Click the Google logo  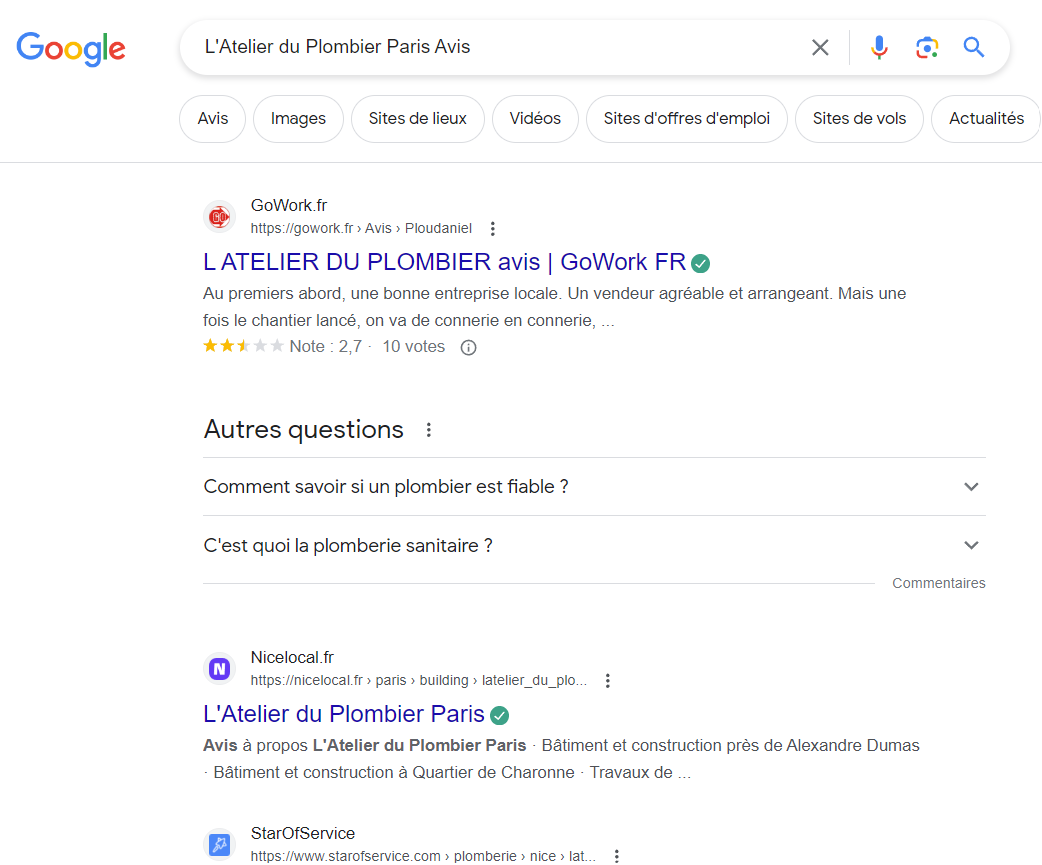point(71,48)
